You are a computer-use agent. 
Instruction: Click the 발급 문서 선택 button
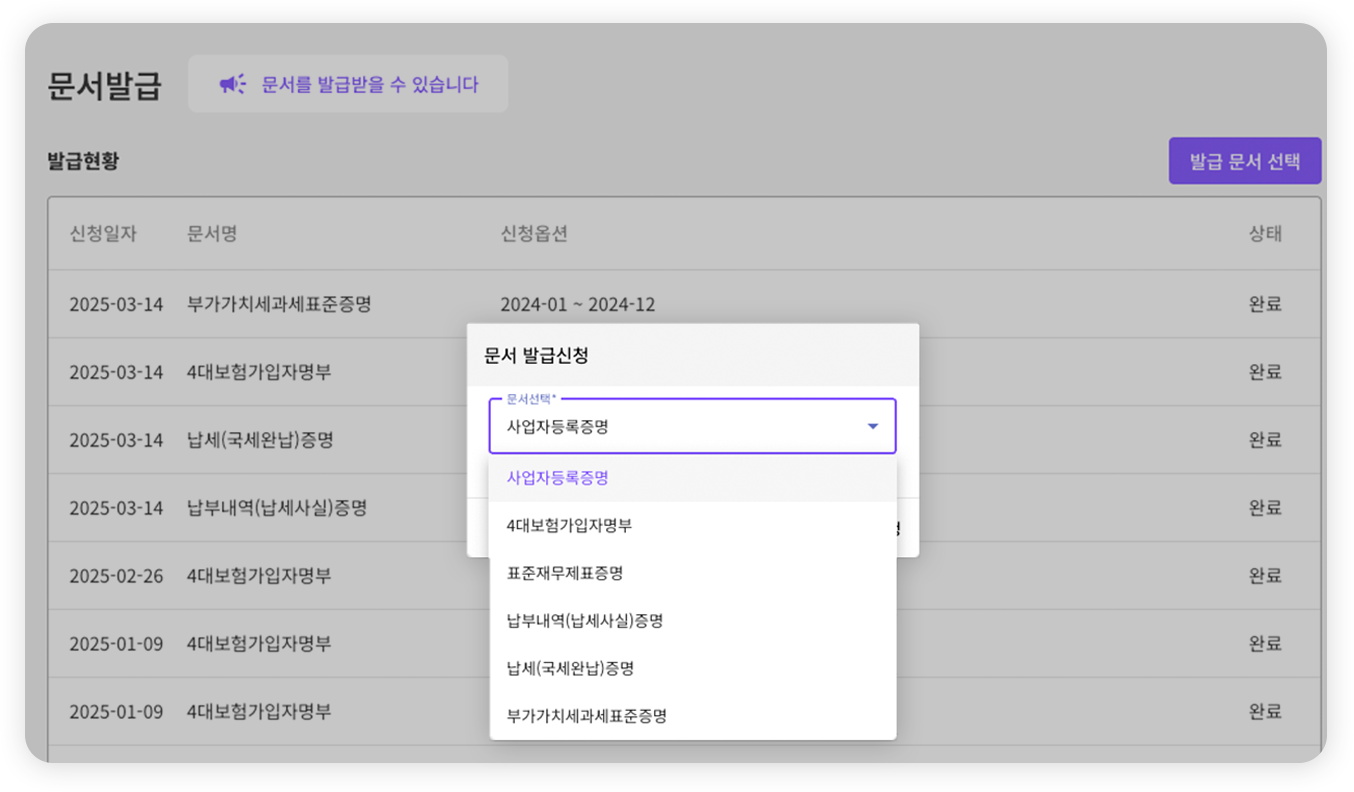pos(1245,161)
